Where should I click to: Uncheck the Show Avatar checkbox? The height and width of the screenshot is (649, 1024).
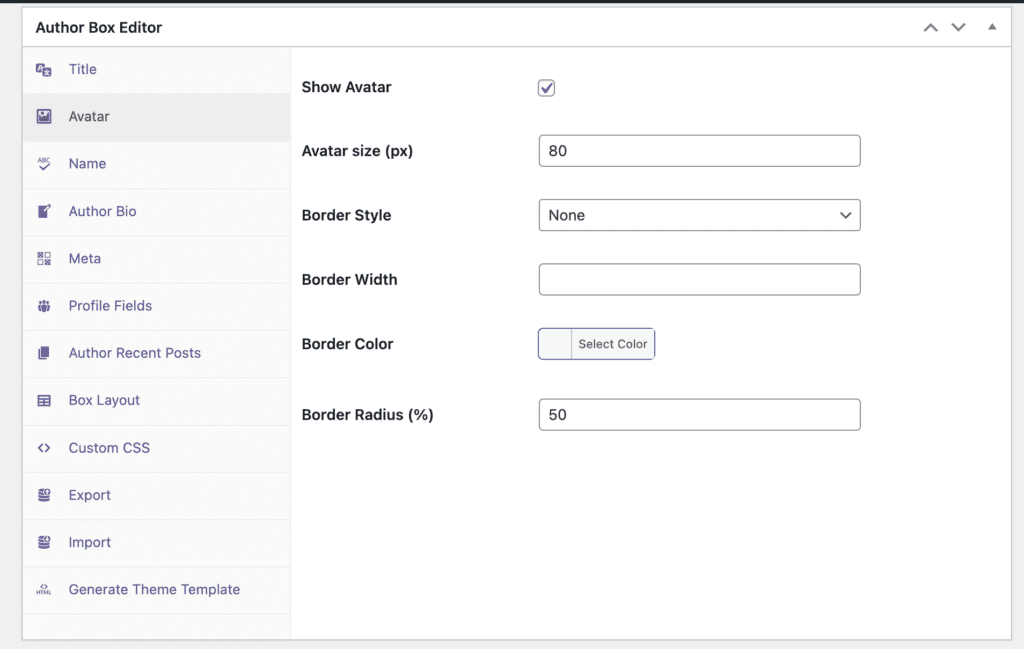click(x=546, y=88)
